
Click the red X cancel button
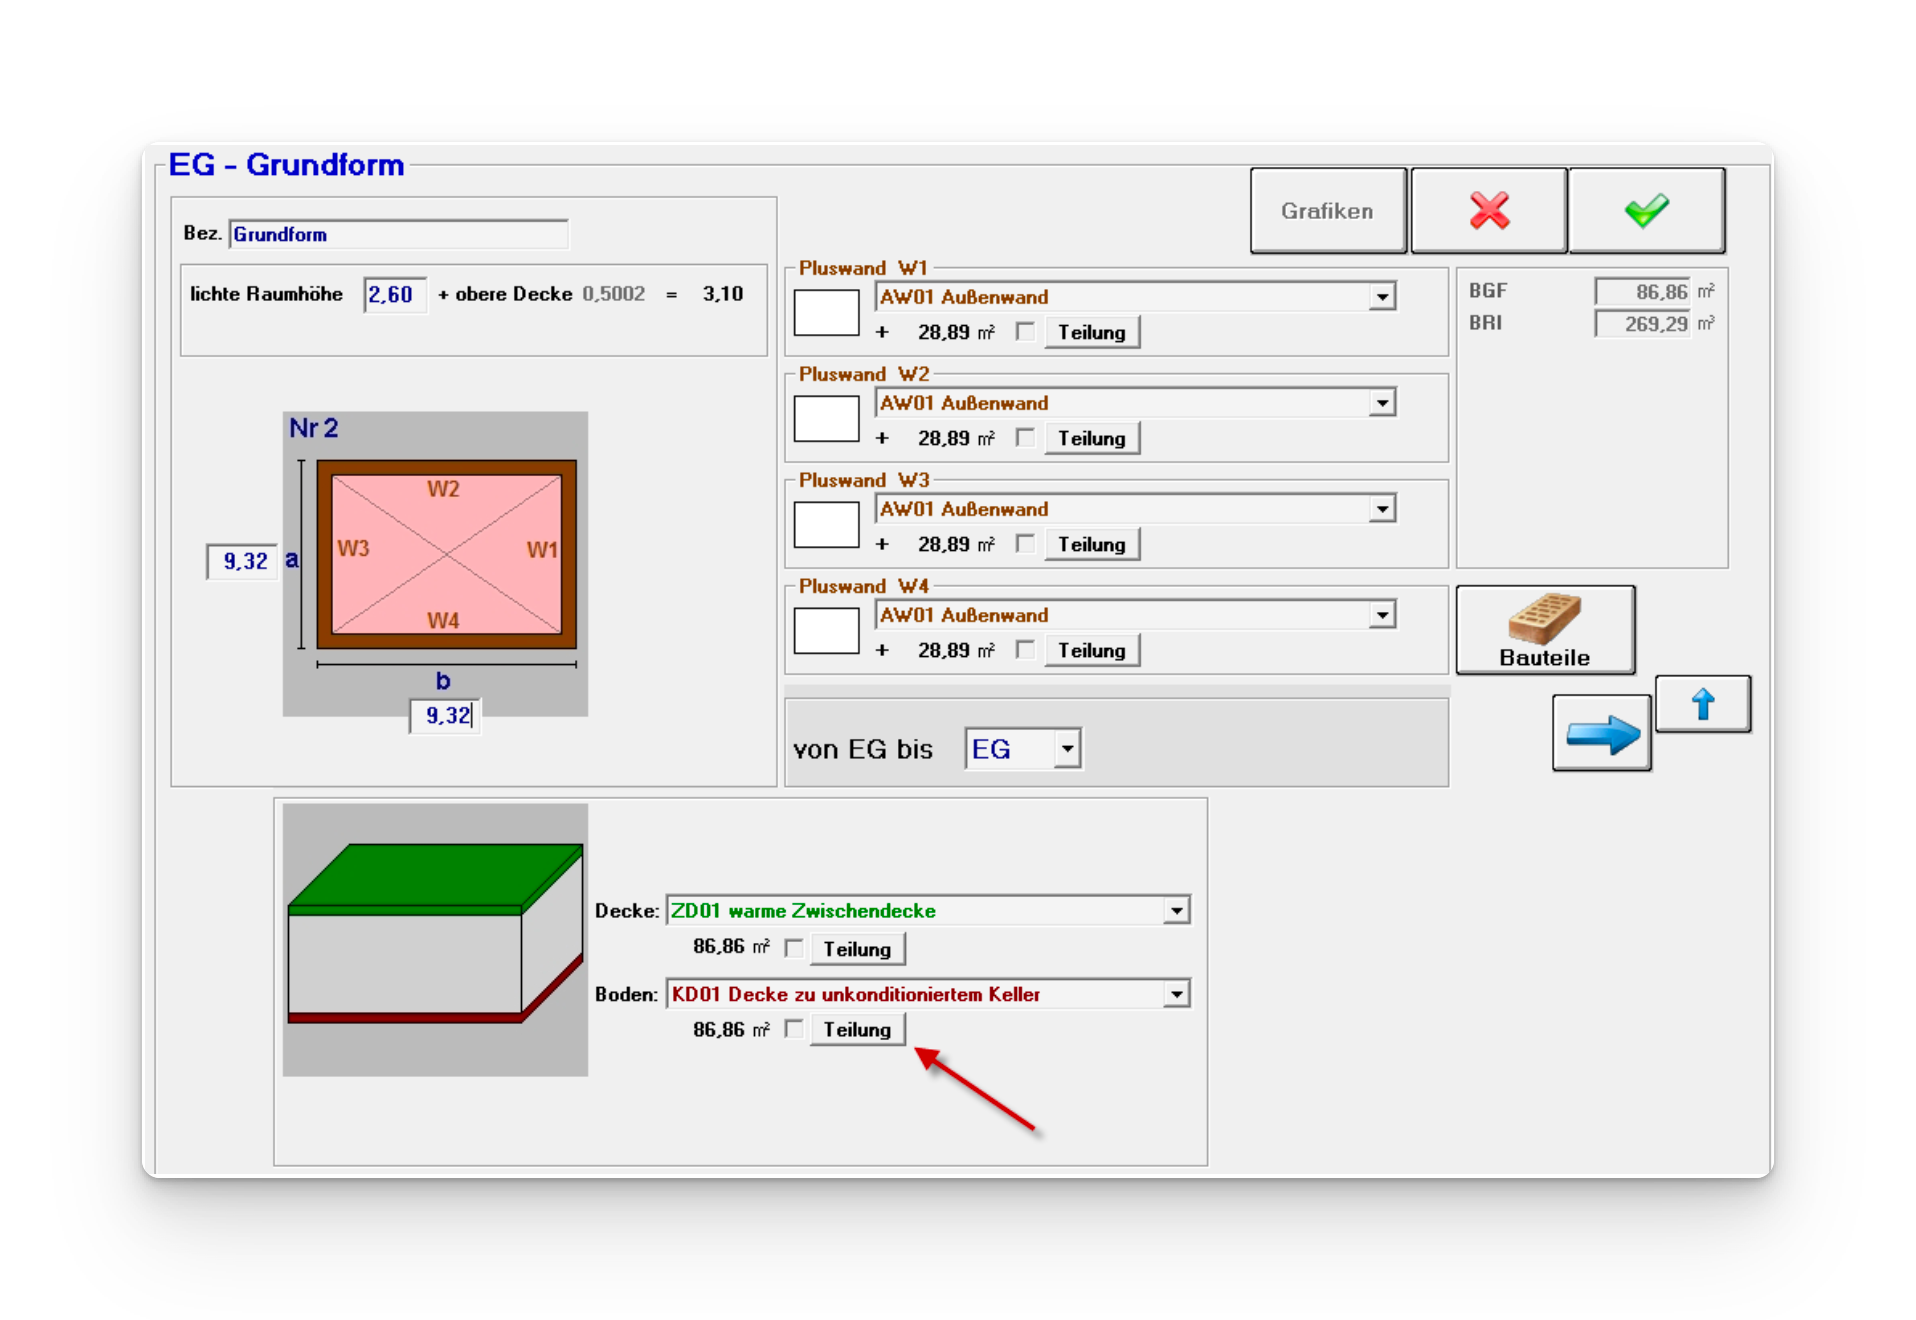[x=1488, y=211]
